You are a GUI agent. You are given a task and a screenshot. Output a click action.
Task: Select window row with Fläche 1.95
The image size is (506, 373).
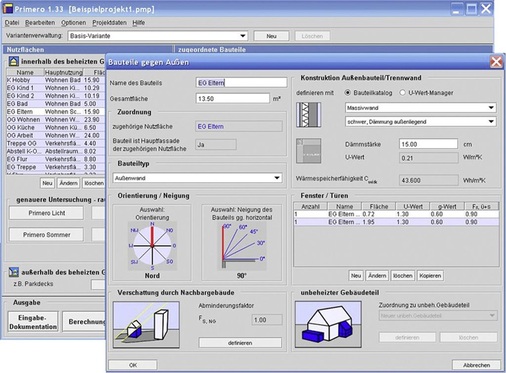[396, 222]
